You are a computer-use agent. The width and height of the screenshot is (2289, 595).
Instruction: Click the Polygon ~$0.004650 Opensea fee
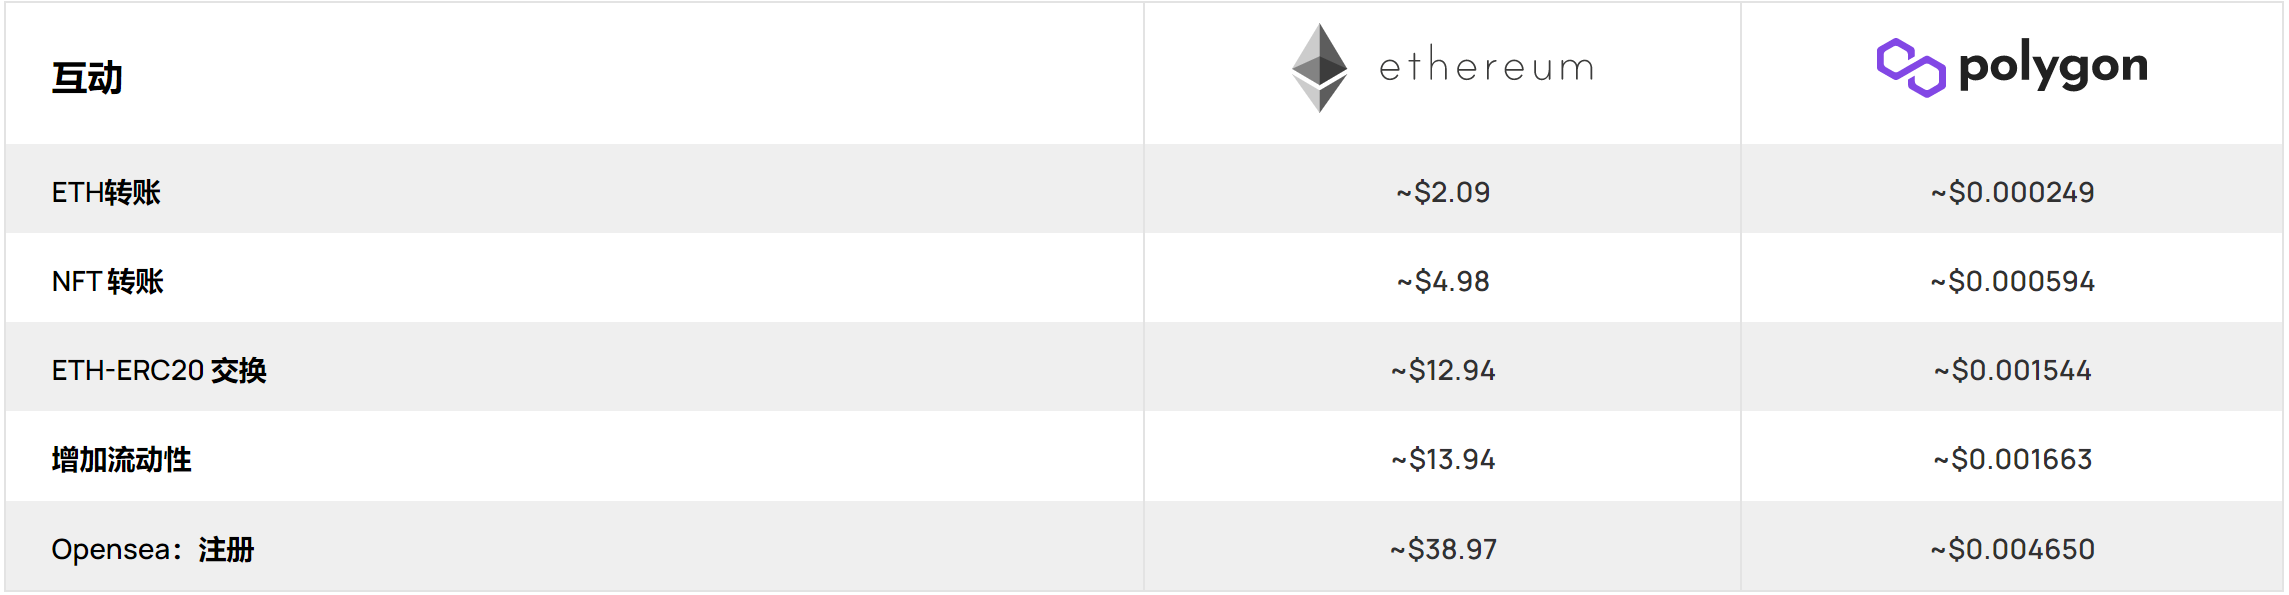[x=2012, y=549]
